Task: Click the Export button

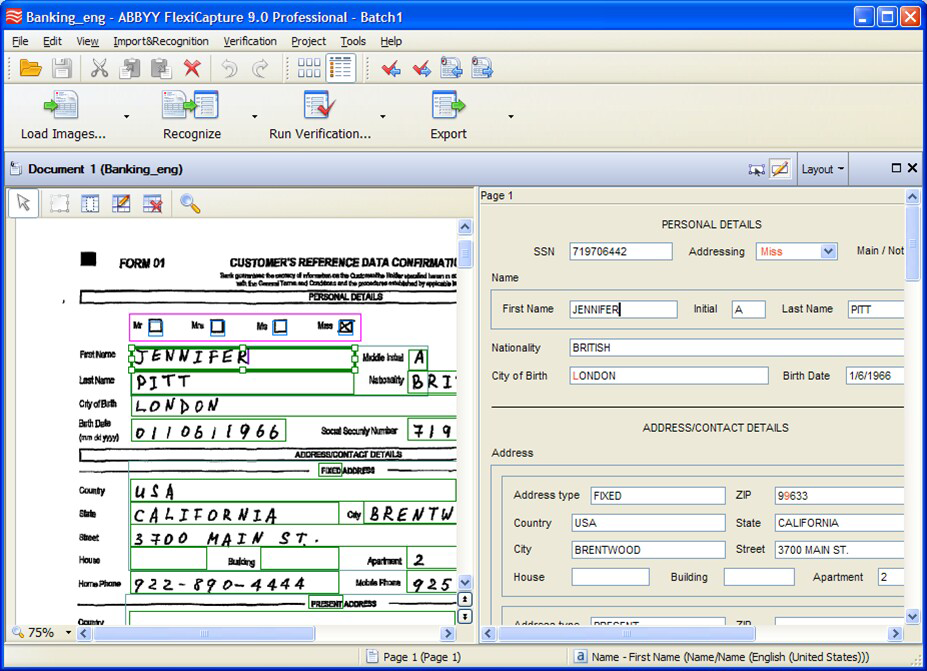Action: [448, 116]
